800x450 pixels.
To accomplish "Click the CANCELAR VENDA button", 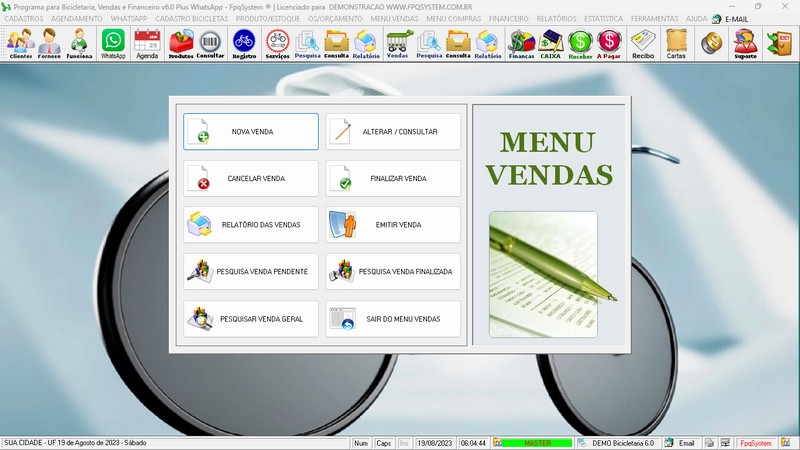I will coord(251,179).
